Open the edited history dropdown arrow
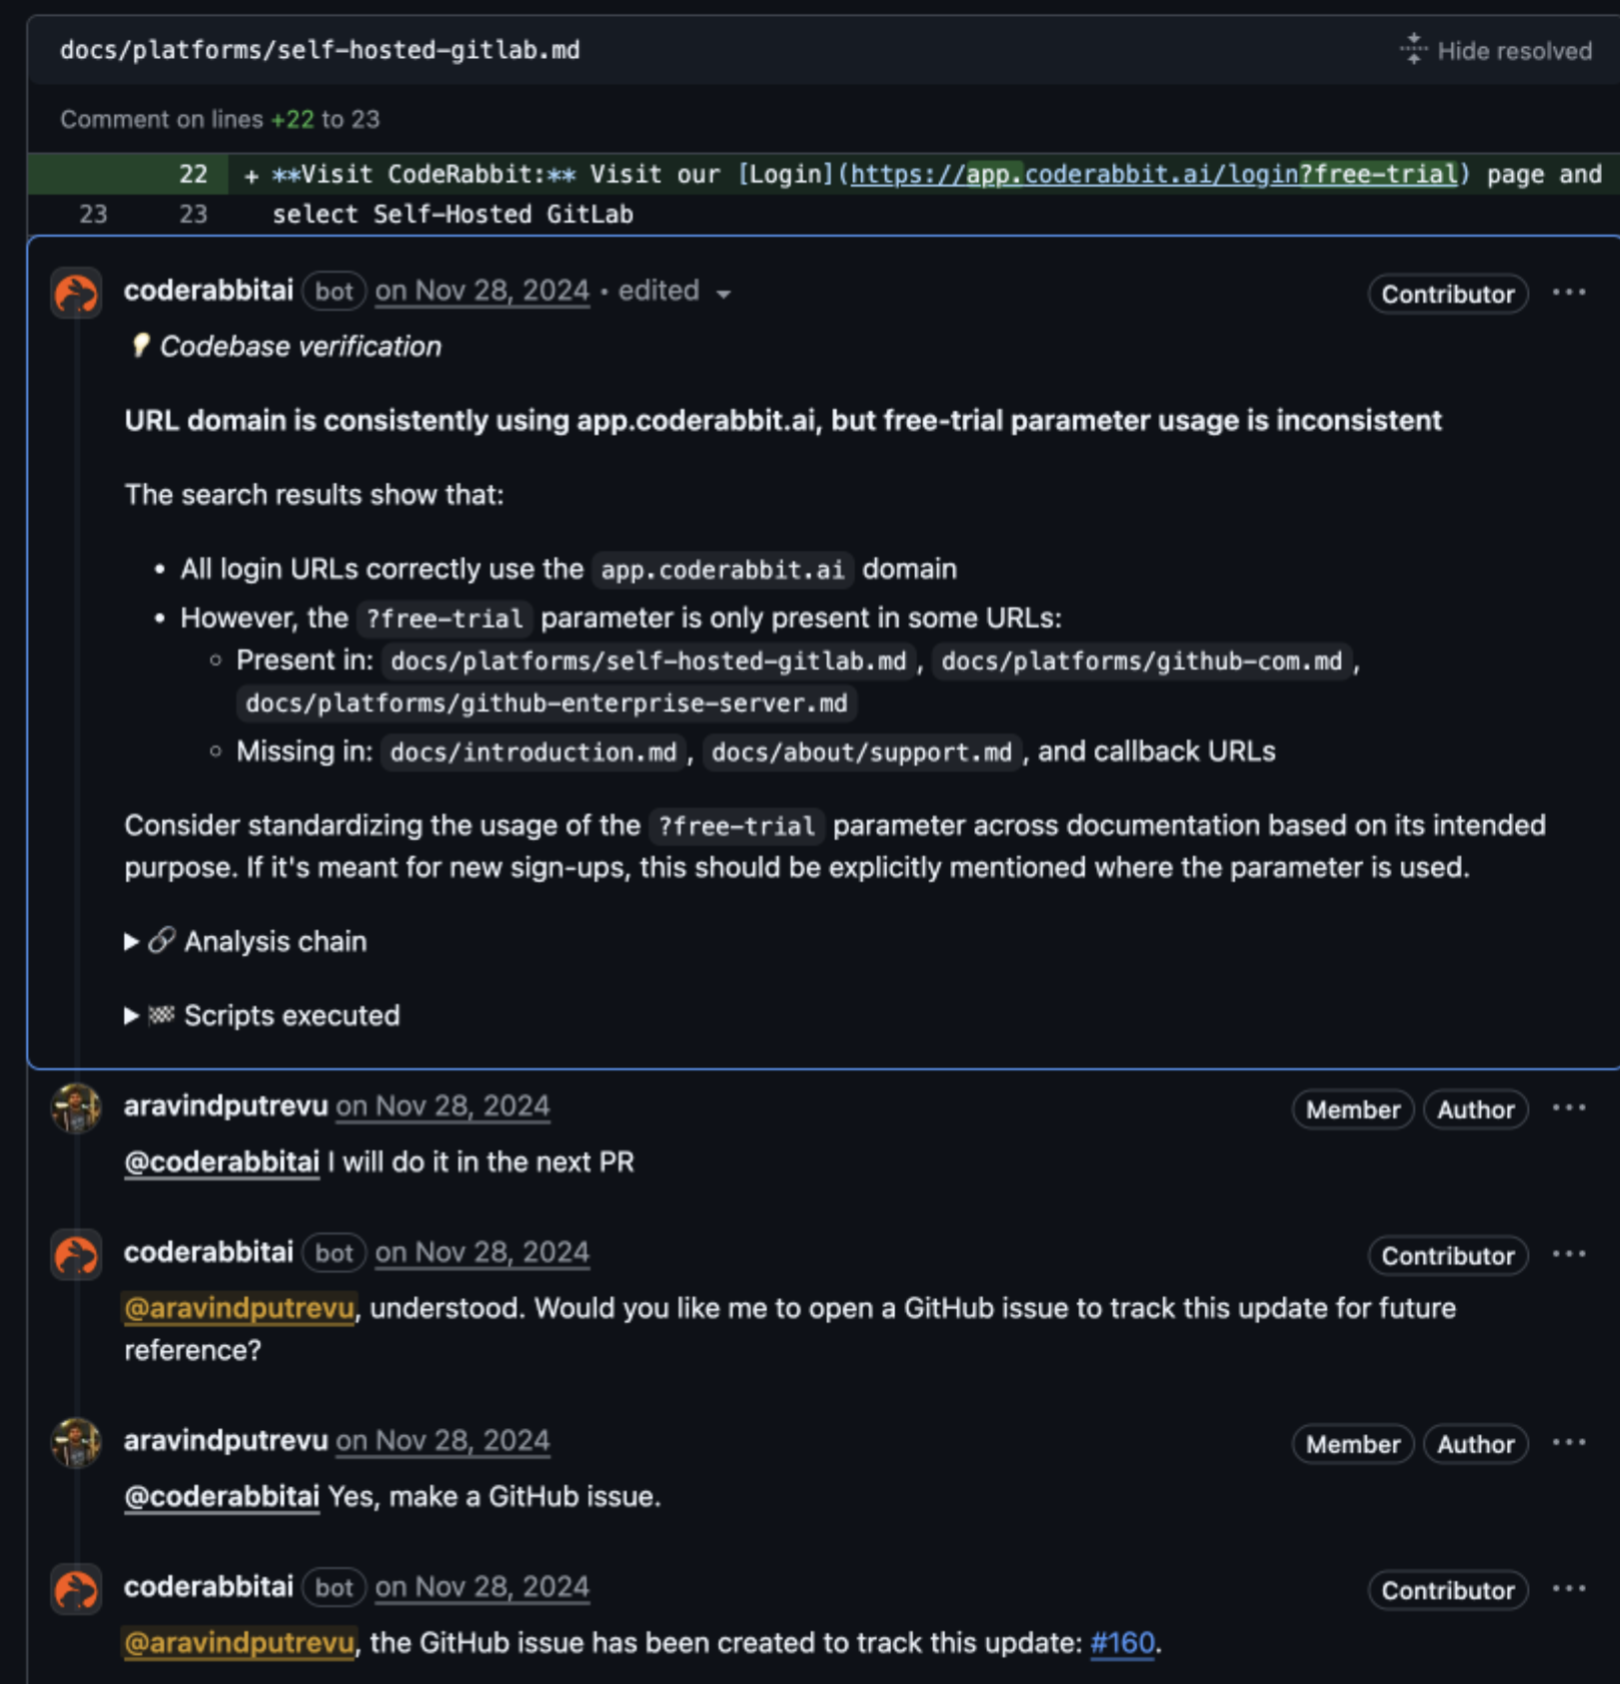The image size is (1620, 1684). pyautogui.click(x=723, y=293)
